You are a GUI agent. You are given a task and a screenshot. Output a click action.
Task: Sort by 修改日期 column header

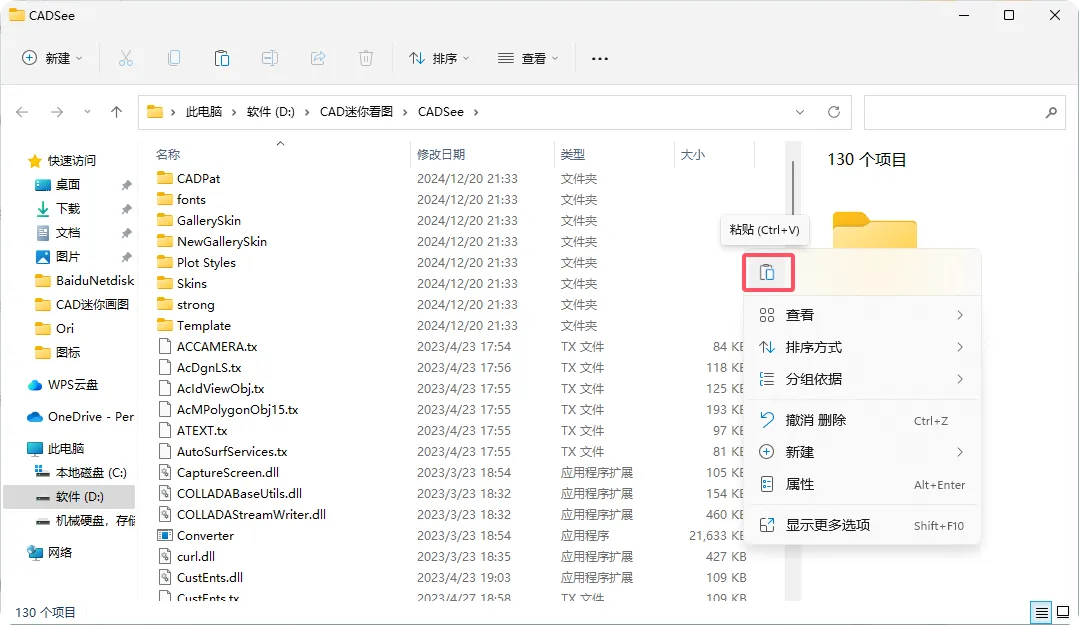(441, 155)
